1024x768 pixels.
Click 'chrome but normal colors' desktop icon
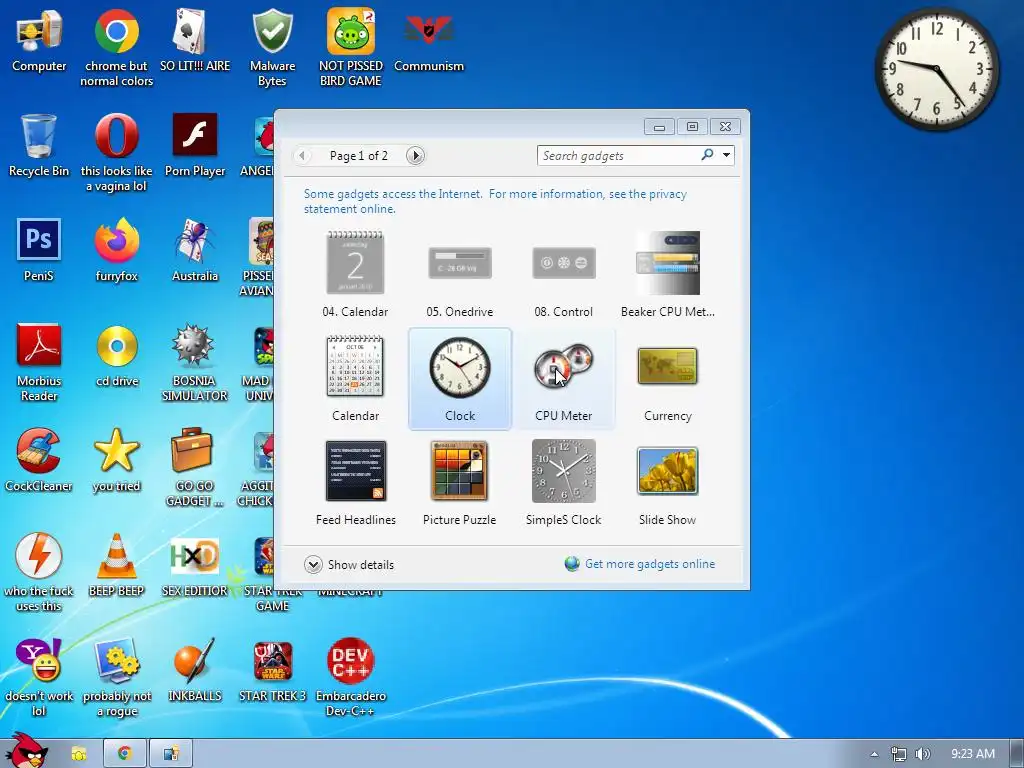[x=117, y=48]
